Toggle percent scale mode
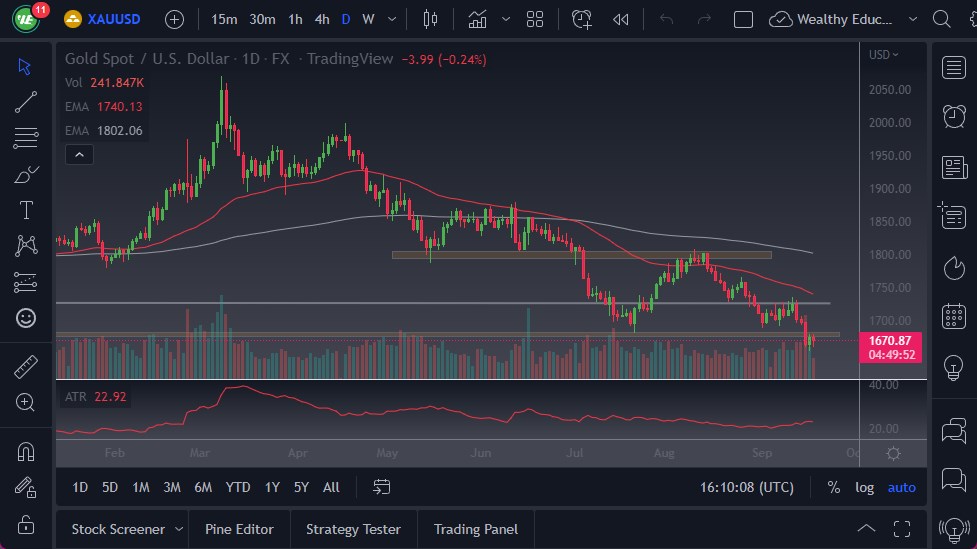 pyautogui.click(x=834, y=487)
